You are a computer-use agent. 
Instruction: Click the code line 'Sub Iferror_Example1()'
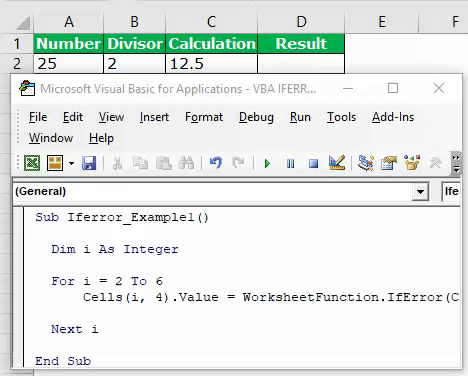[122, 217]
